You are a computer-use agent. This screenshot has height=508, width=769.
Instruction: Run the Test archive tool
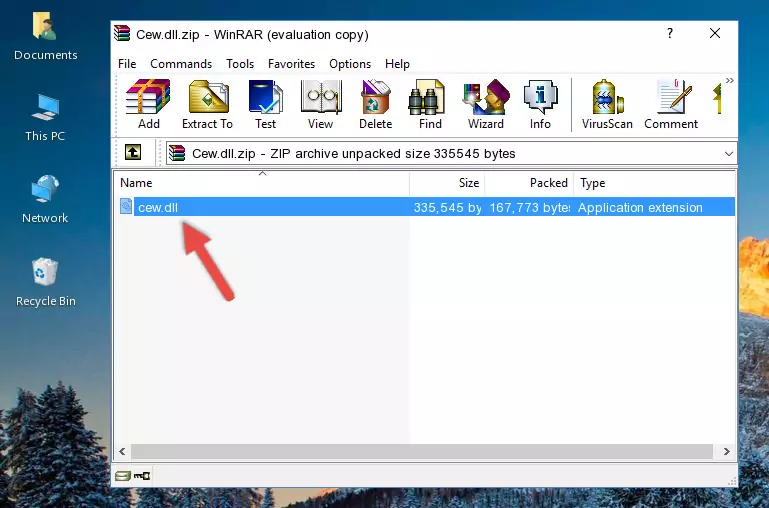point(265,104)
